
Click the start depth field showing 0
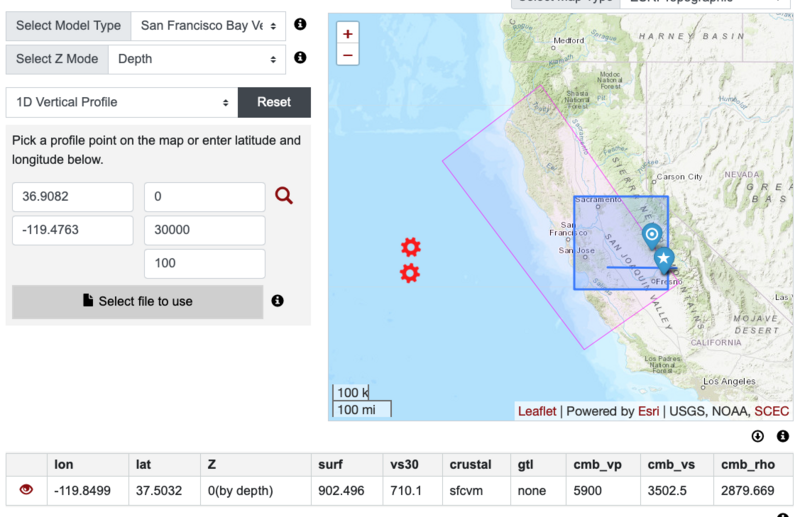(x=205, y=196)
